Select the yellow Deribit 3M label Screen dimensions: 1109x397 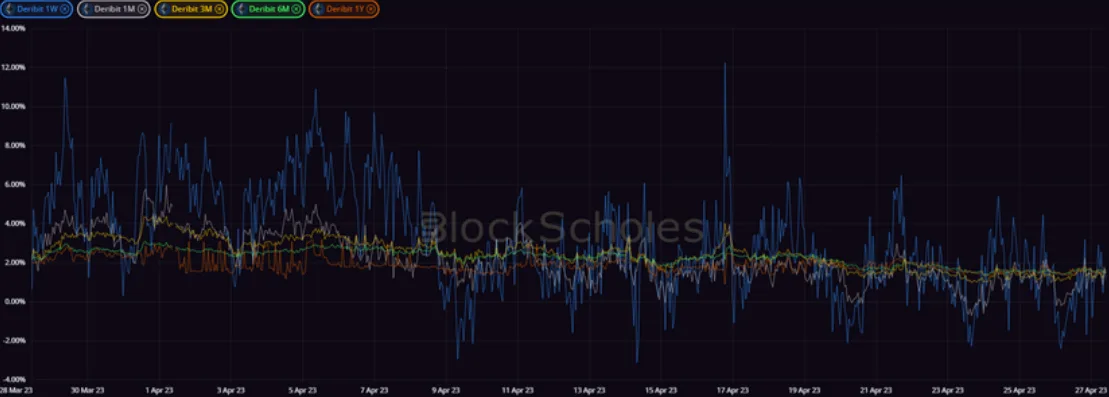click(x=192, y=9)
